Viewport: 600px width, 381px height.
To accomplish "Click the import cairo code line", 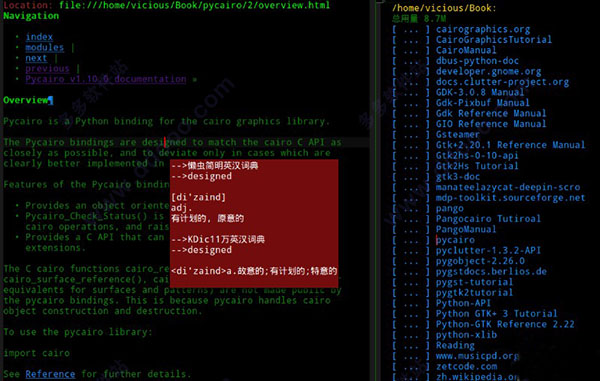I will [36, 353].
